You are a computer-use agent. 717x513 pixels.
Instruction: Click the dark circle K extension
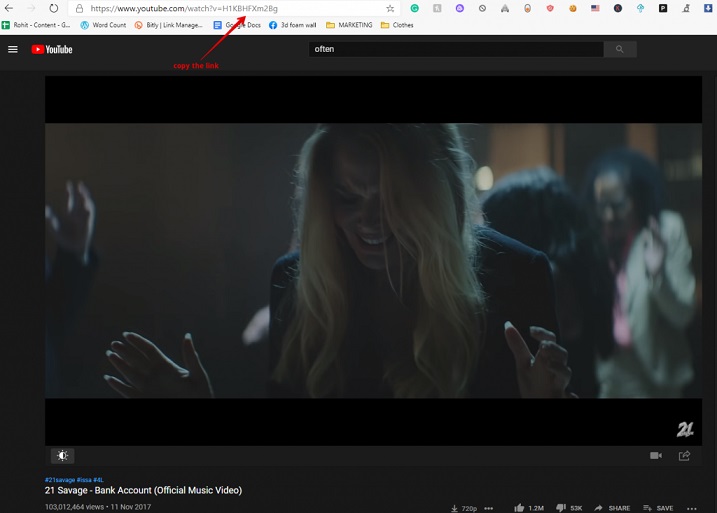tap(618, 8)
